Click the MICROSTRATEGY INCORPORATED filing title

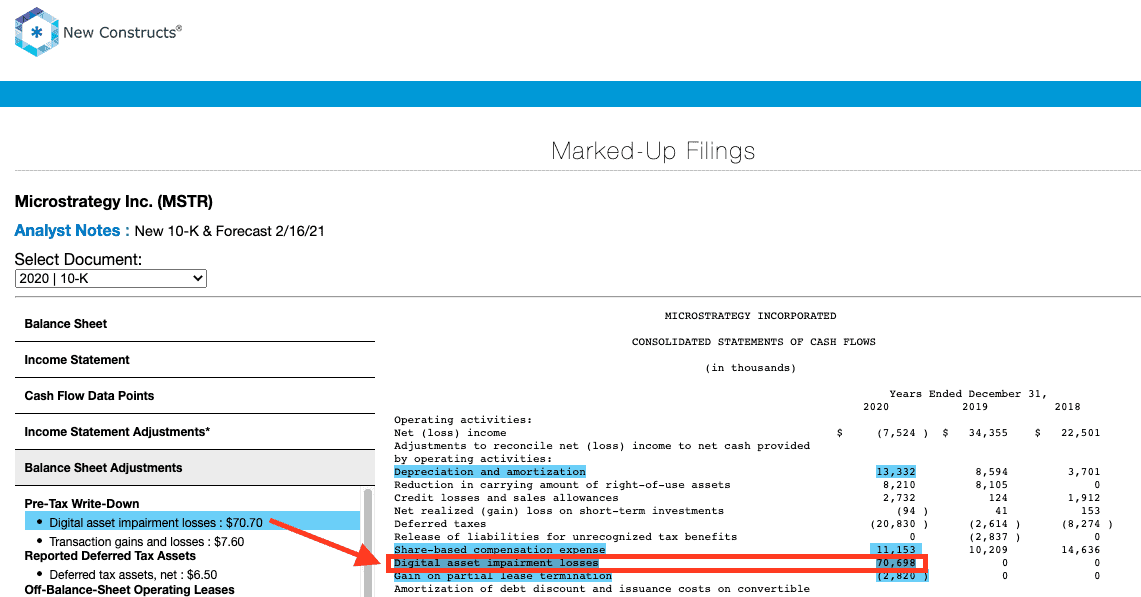[750, 316]
